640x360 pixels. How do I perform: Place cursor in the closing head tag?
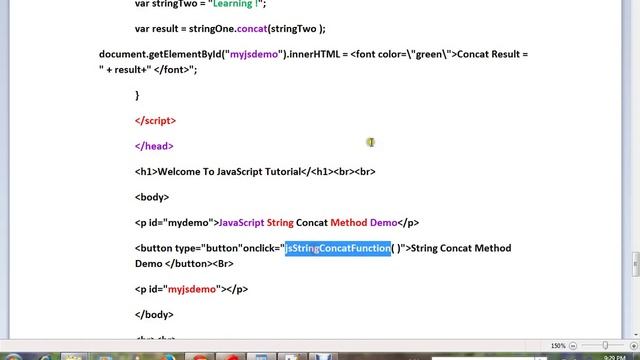154,146
